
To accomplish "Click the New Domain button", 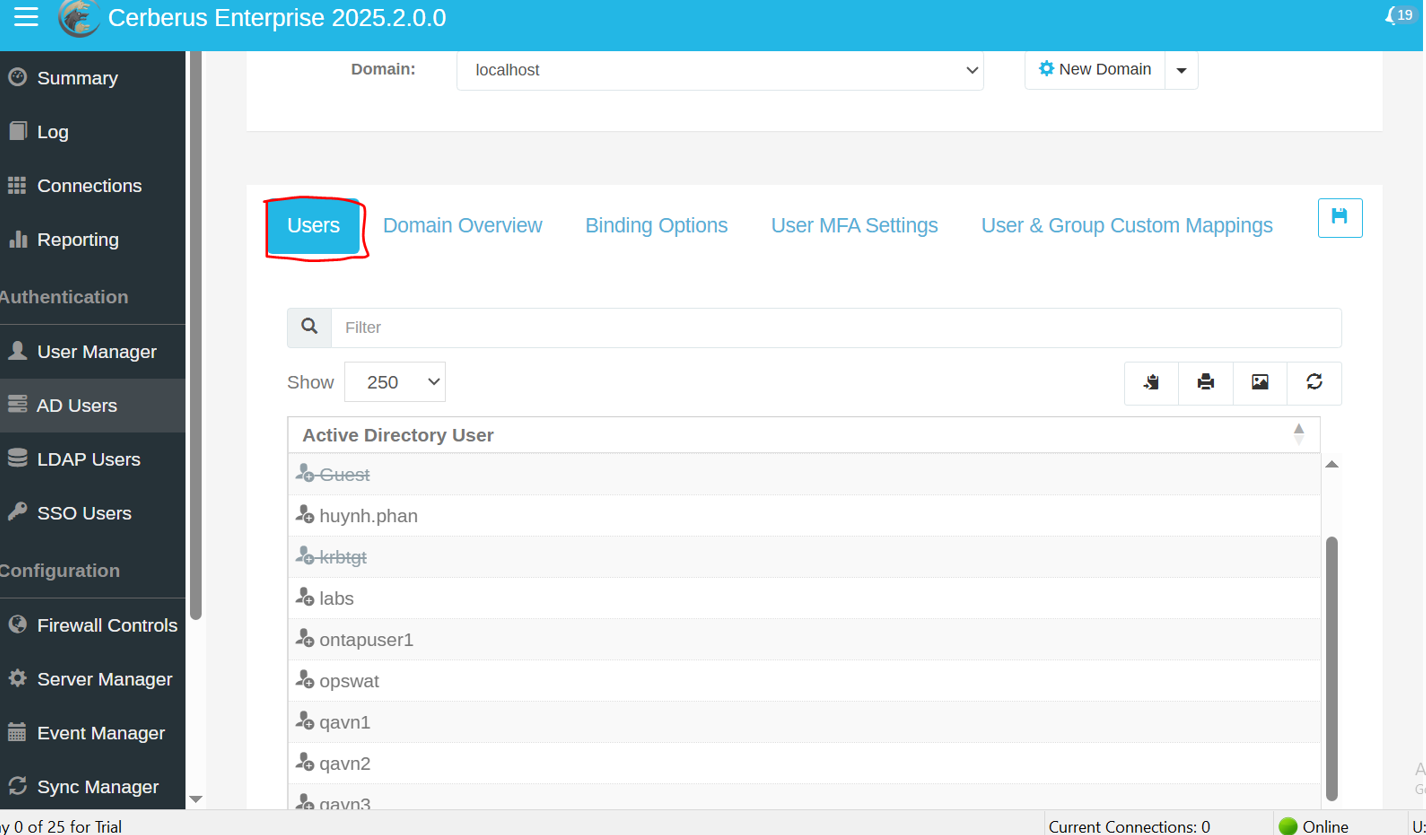I will pos(1095,70).
